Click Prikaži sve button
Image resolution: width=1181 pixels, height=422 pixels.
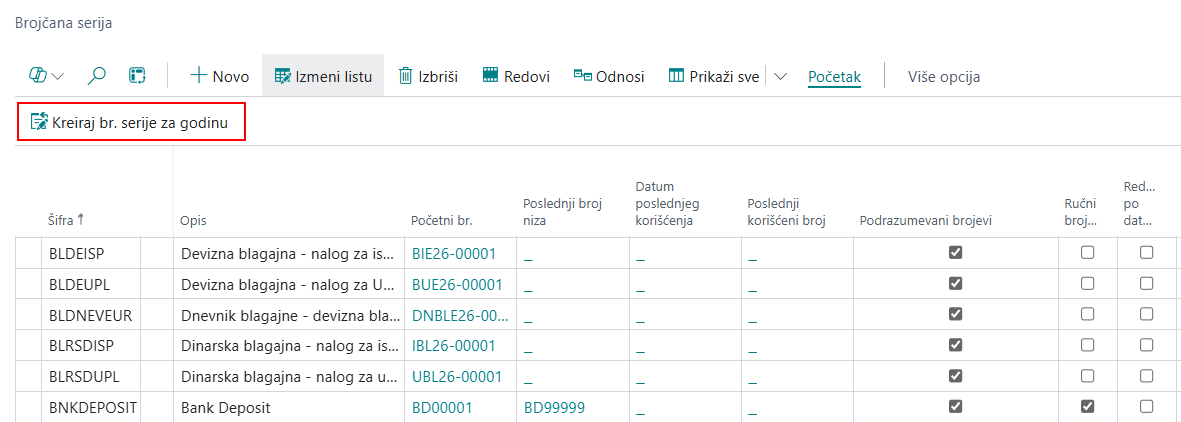tap(714, 75)
